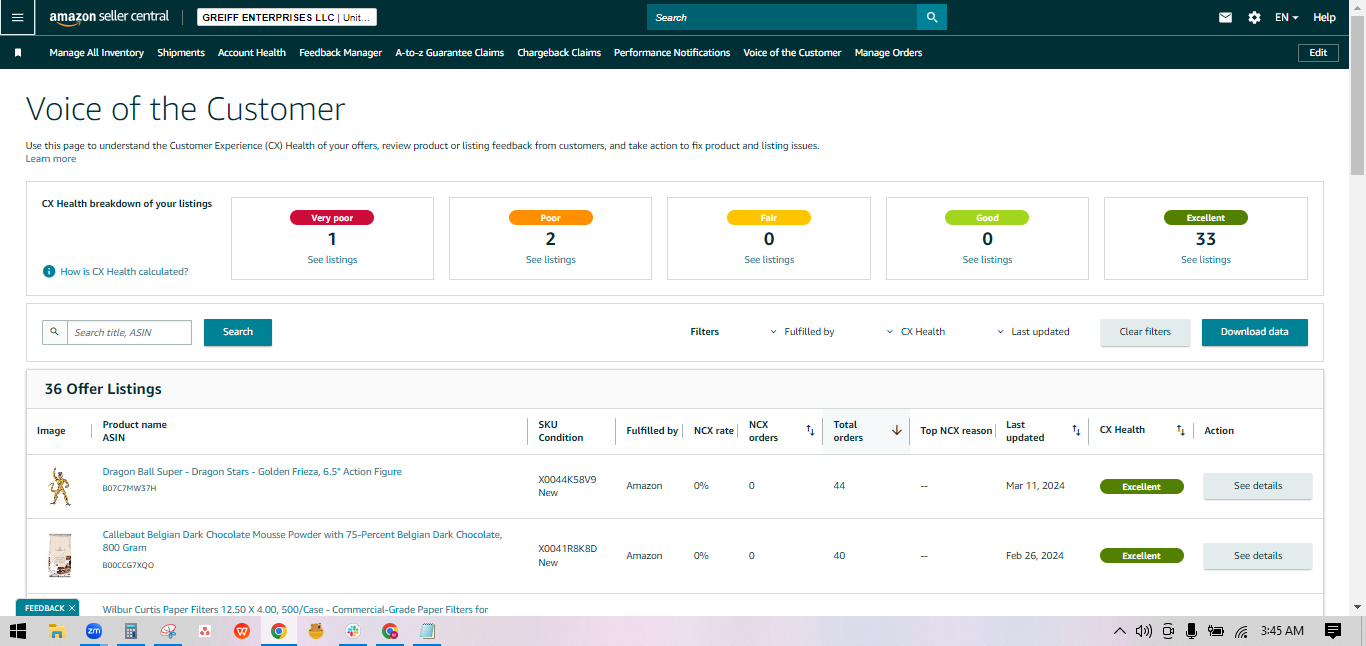Viewport: 1366px width, 646px height.
Task: Click the Amazon Seller Central logo
Action: (x=108, y=17)
